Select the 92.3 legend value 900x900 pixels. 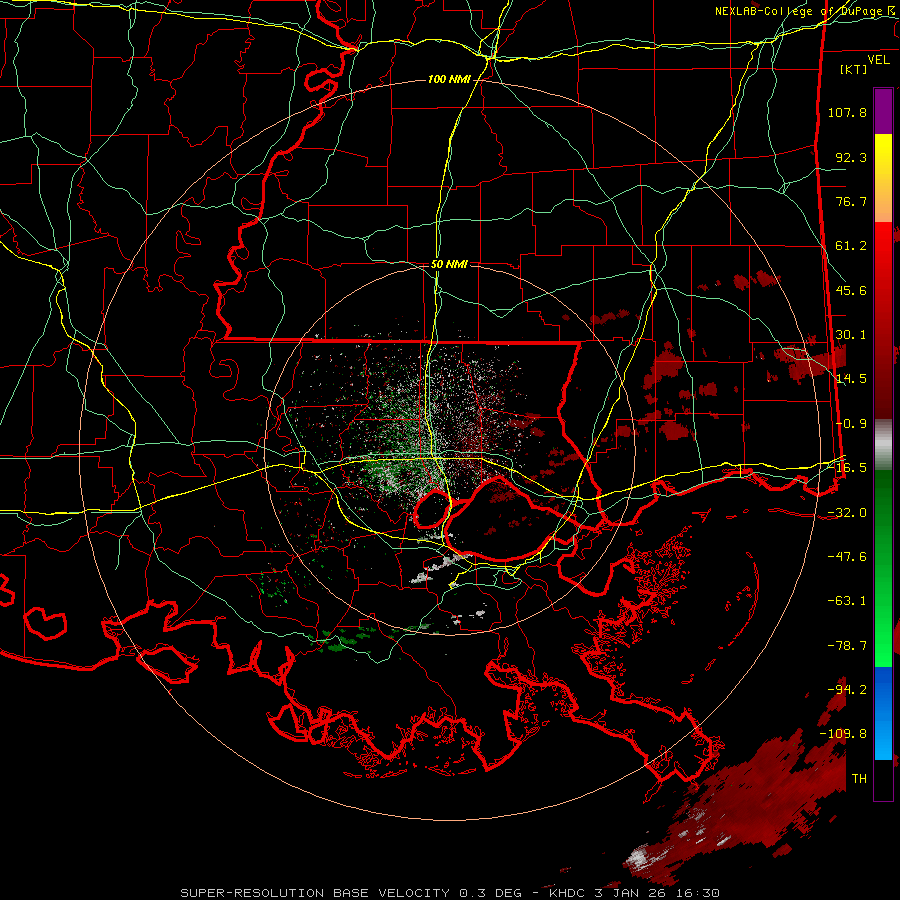click(851, 157)
